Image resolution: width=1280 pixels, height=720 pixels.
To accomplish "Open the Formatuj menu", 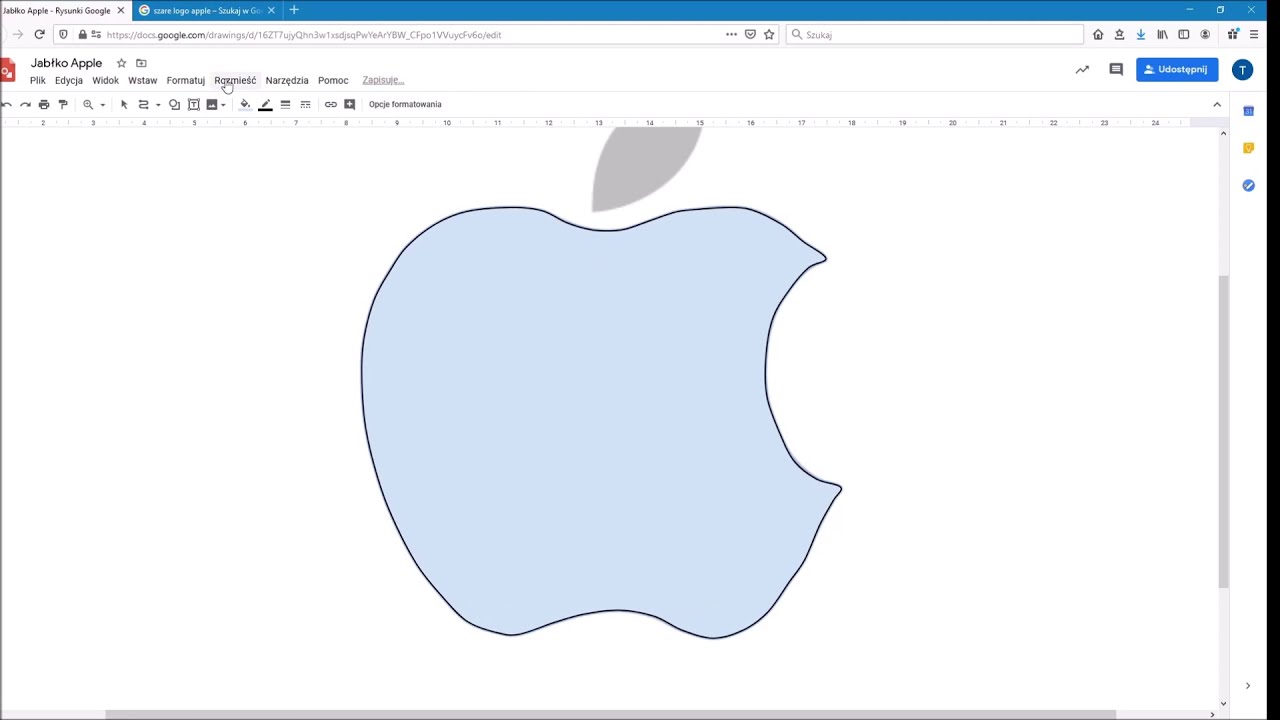I will pos(185,80).
